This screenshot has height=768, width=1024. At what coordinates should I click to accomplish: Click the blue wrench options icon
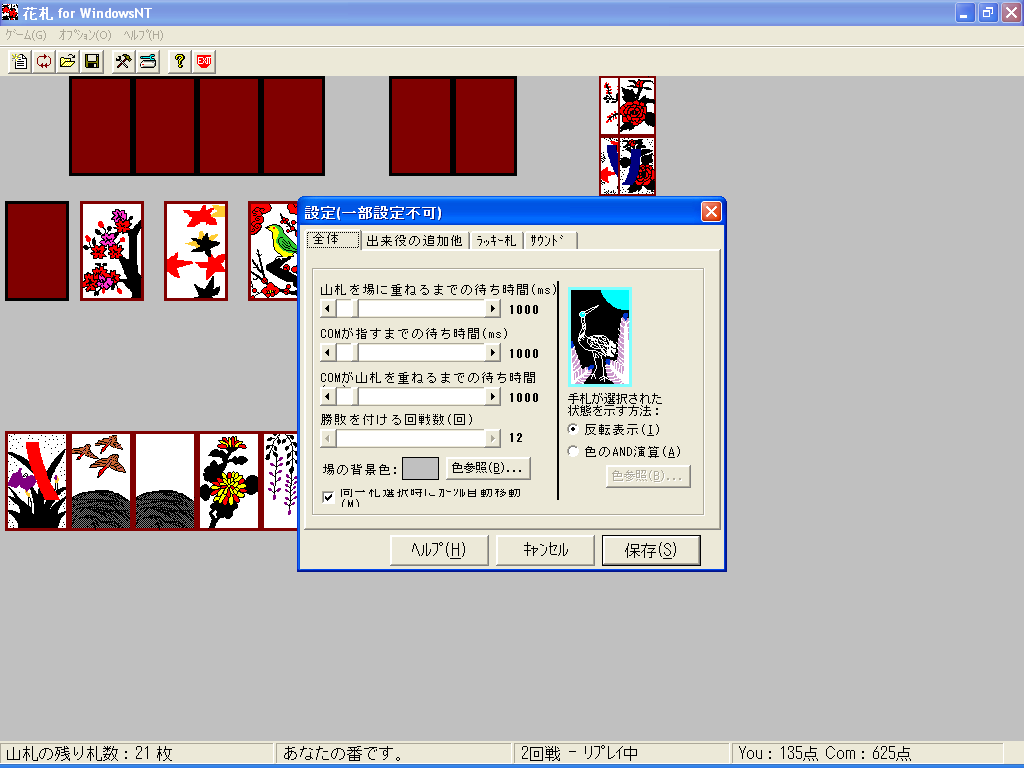[x=148, y=61]
